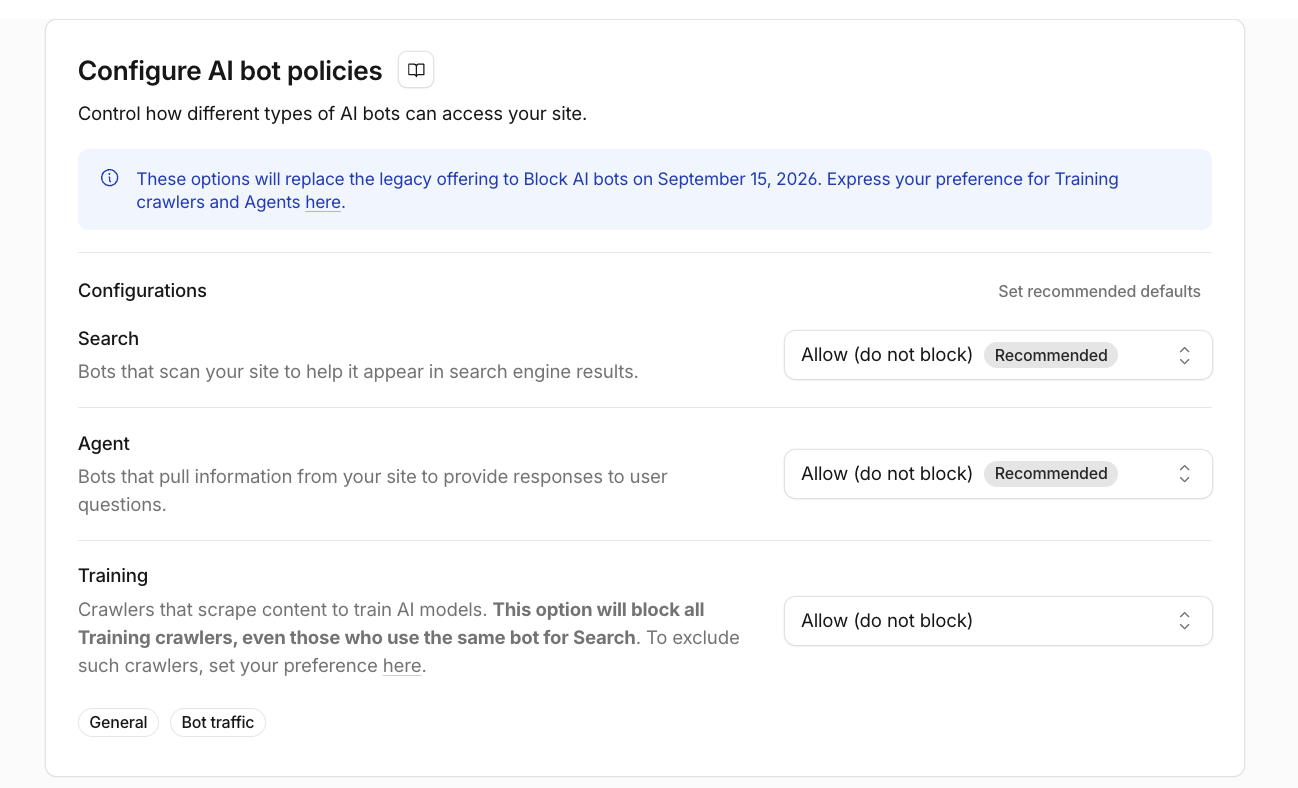Select the General tag
Screen dimensions: 1298x788
(118, 722)
